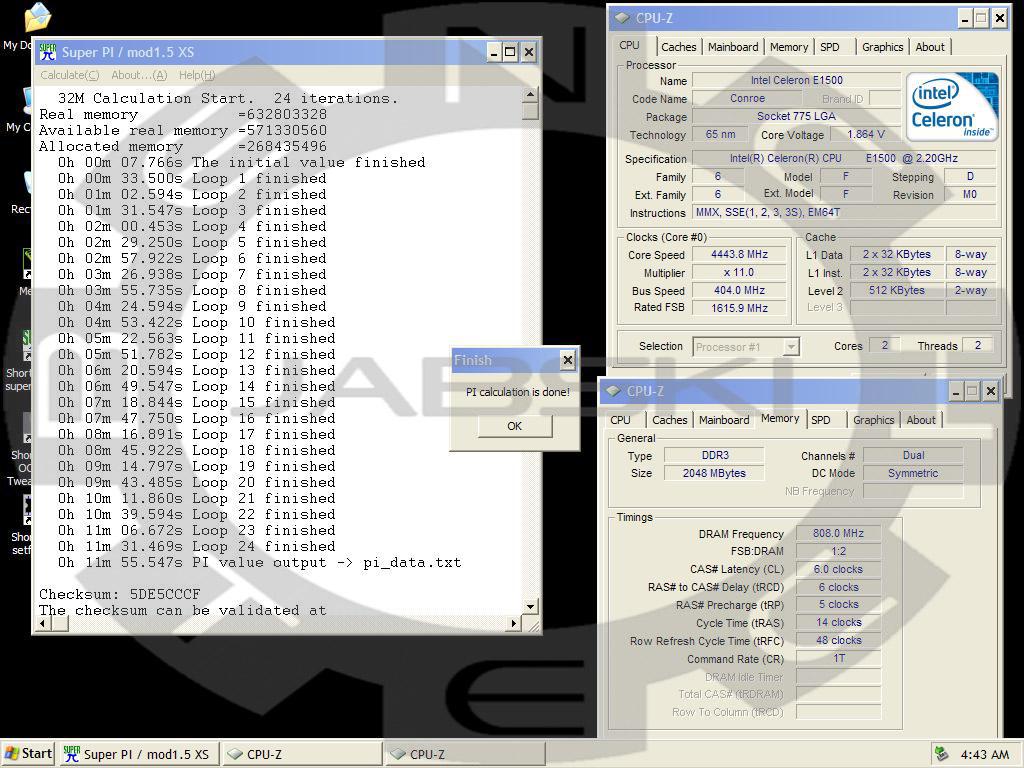Screen dimensions: 1024x768
Task: Switch to SPD tab in bottom CPU-Z window
Action: 821,420
